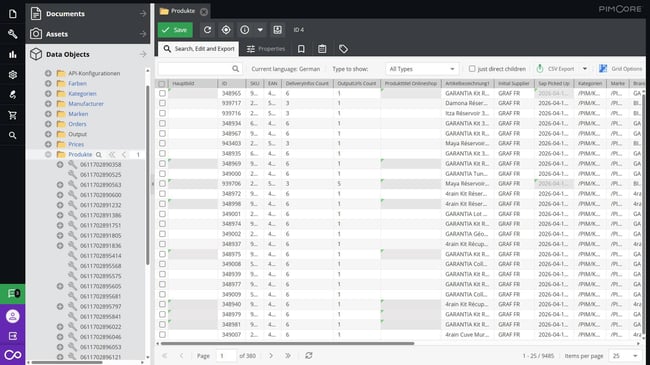Reload the Produkte object
650x365 pixels.
207,30
